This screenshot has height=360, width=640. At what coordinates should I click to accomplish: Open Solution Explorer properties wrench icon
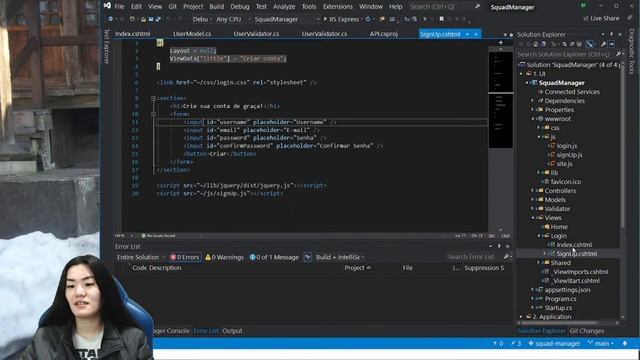[x=603, y=44]
